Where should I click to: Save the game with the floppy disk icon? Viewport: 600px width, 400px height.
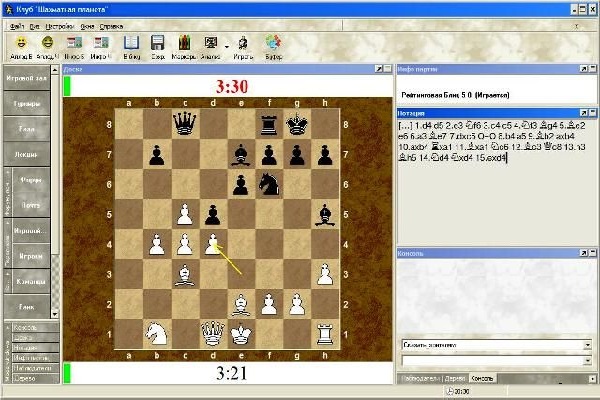point(158,42)
